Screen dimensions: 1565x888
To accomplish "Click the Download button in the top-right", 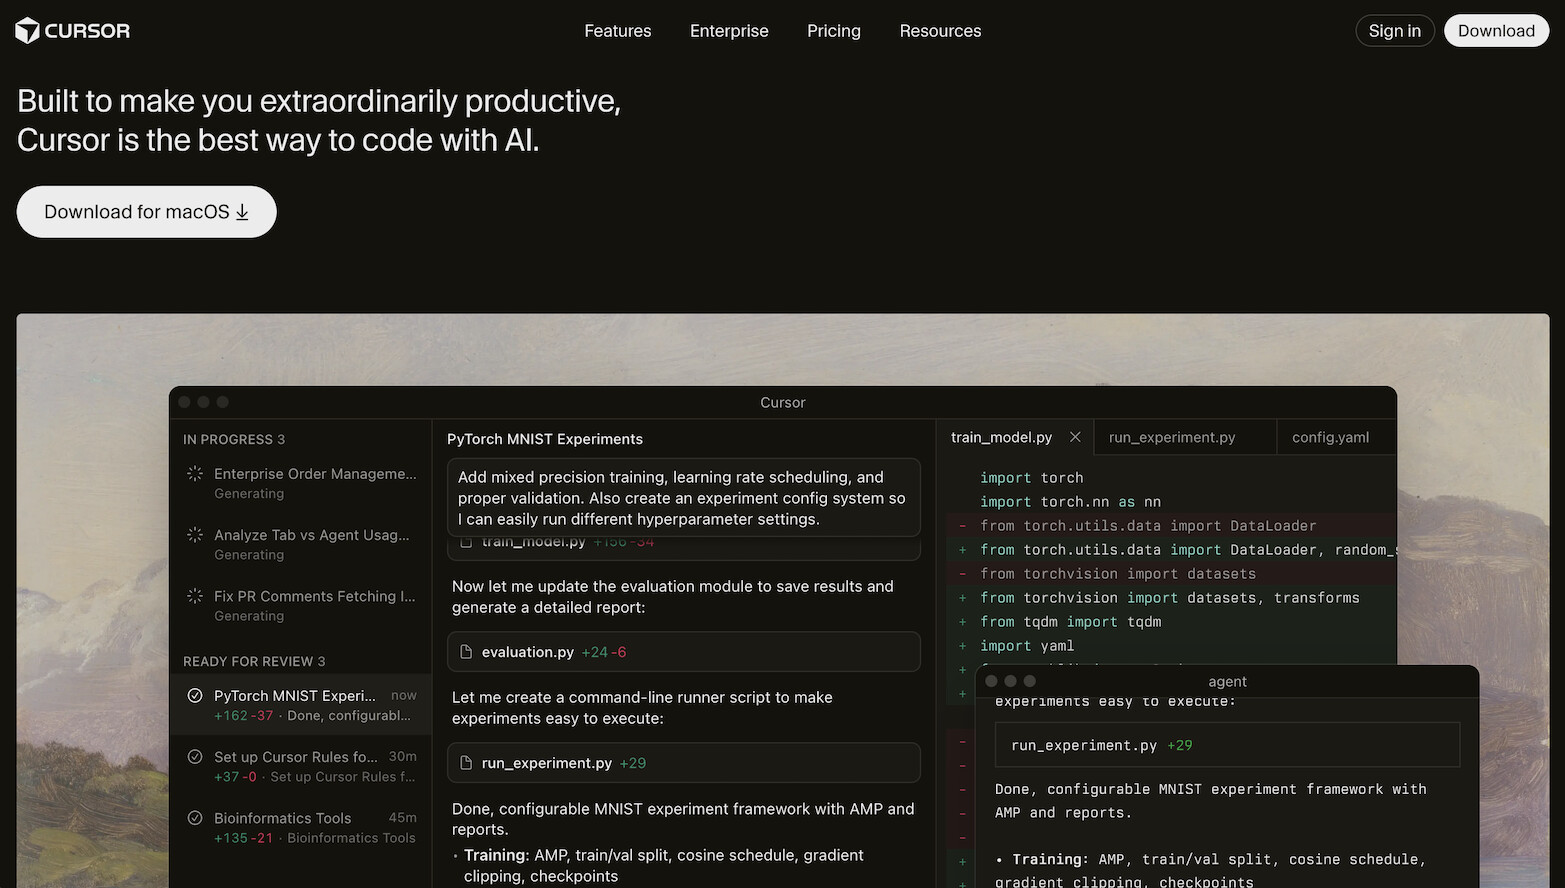I will (1495, 31).
